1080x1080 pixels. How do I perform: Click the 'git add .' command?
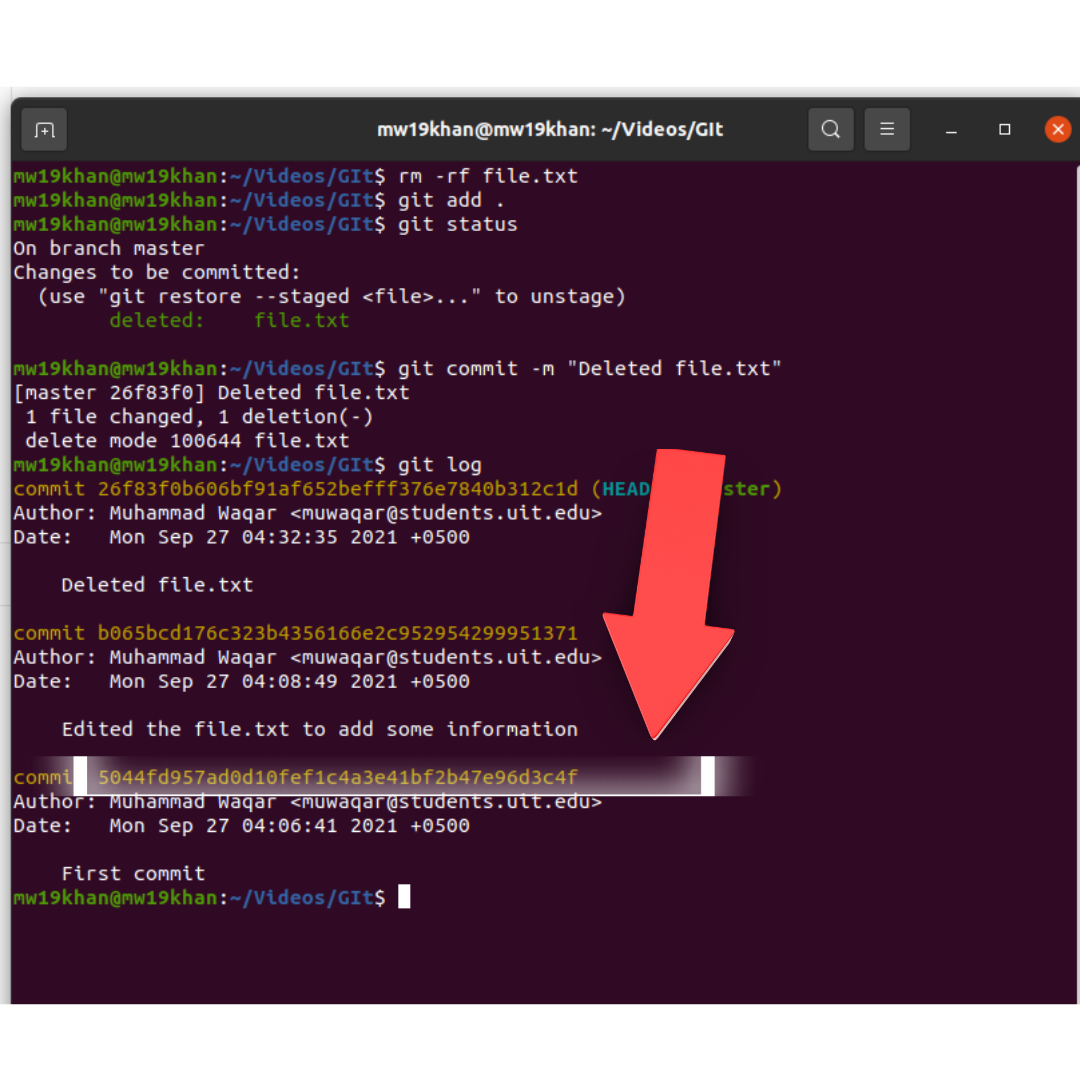pos(451,200)
